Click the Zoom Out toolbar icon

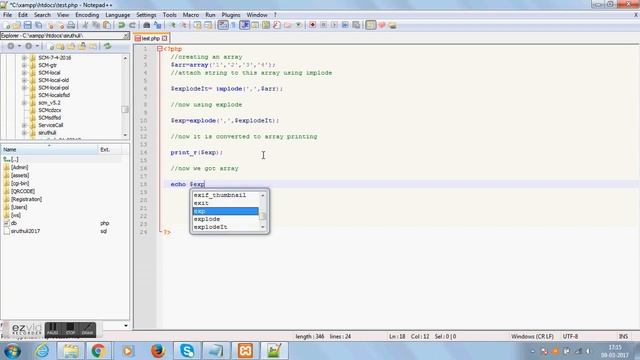183,25
